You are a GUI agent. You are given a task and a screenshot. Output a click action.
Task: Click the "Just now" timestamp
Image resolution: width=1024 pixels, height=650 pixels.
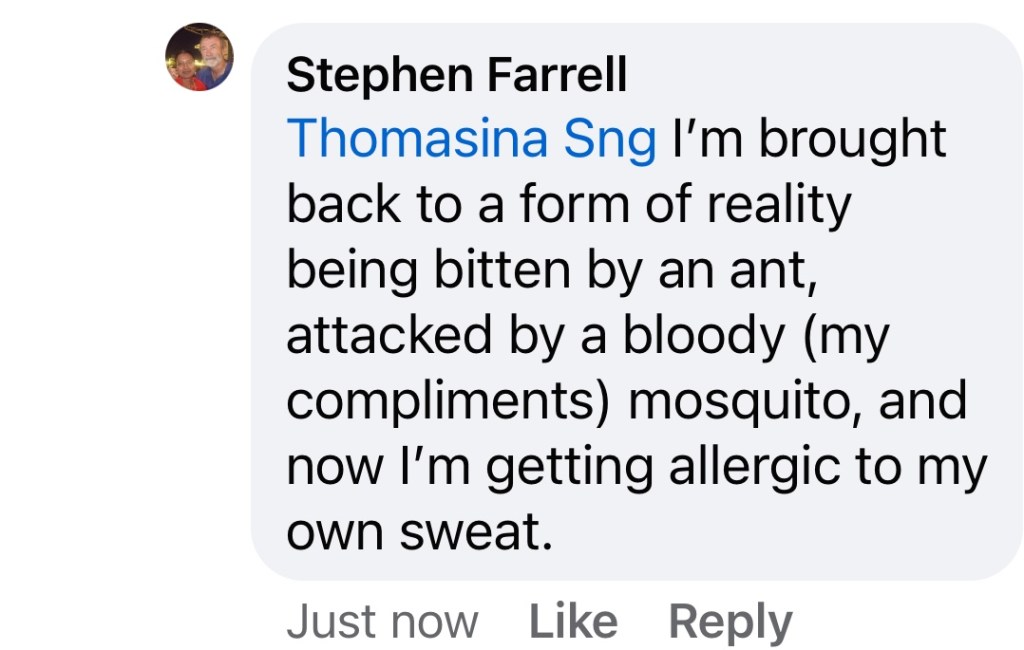(x=382, y=622)
